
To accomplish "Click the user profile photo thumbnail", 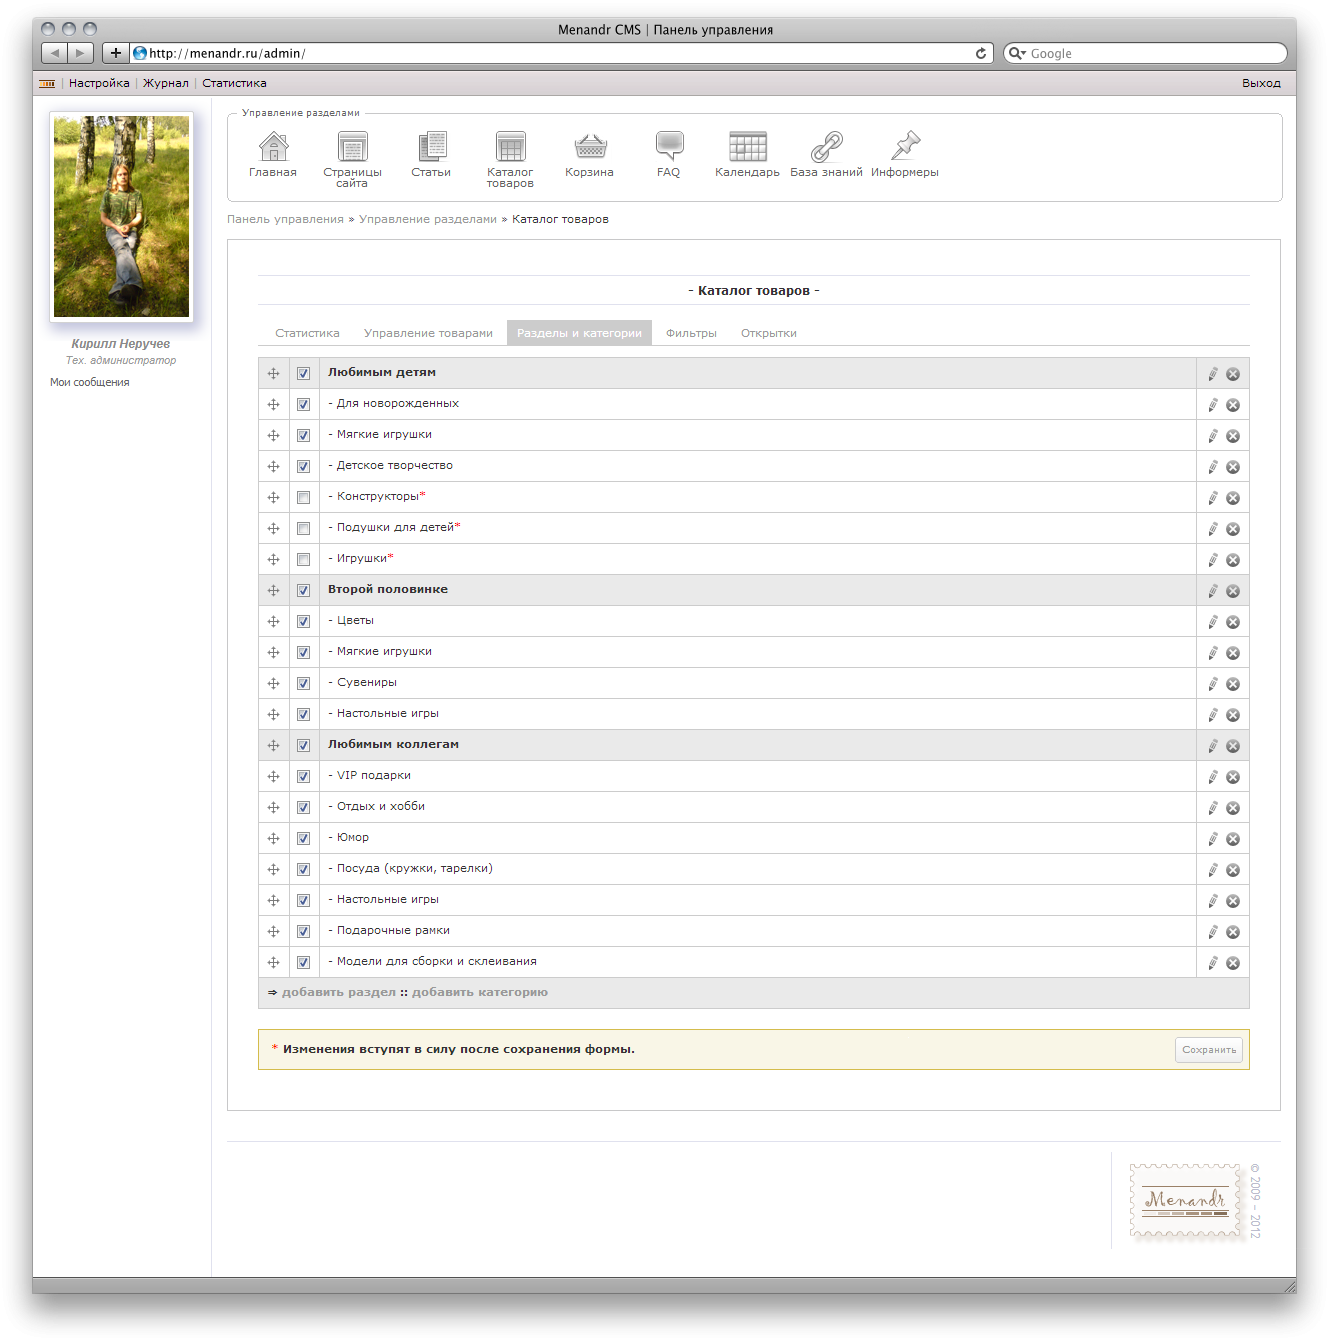I will (120, 216).
